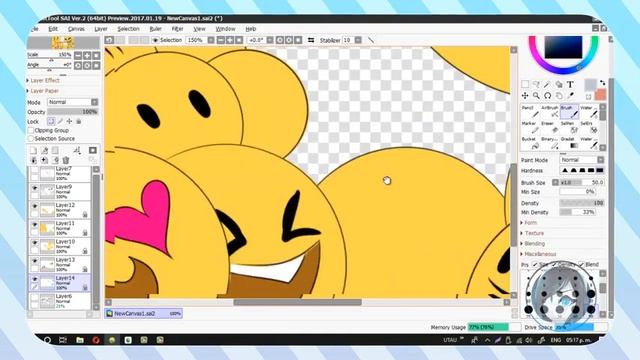Select the Move tool
Viewport: 640px width, 360px height.
[525, 96]
